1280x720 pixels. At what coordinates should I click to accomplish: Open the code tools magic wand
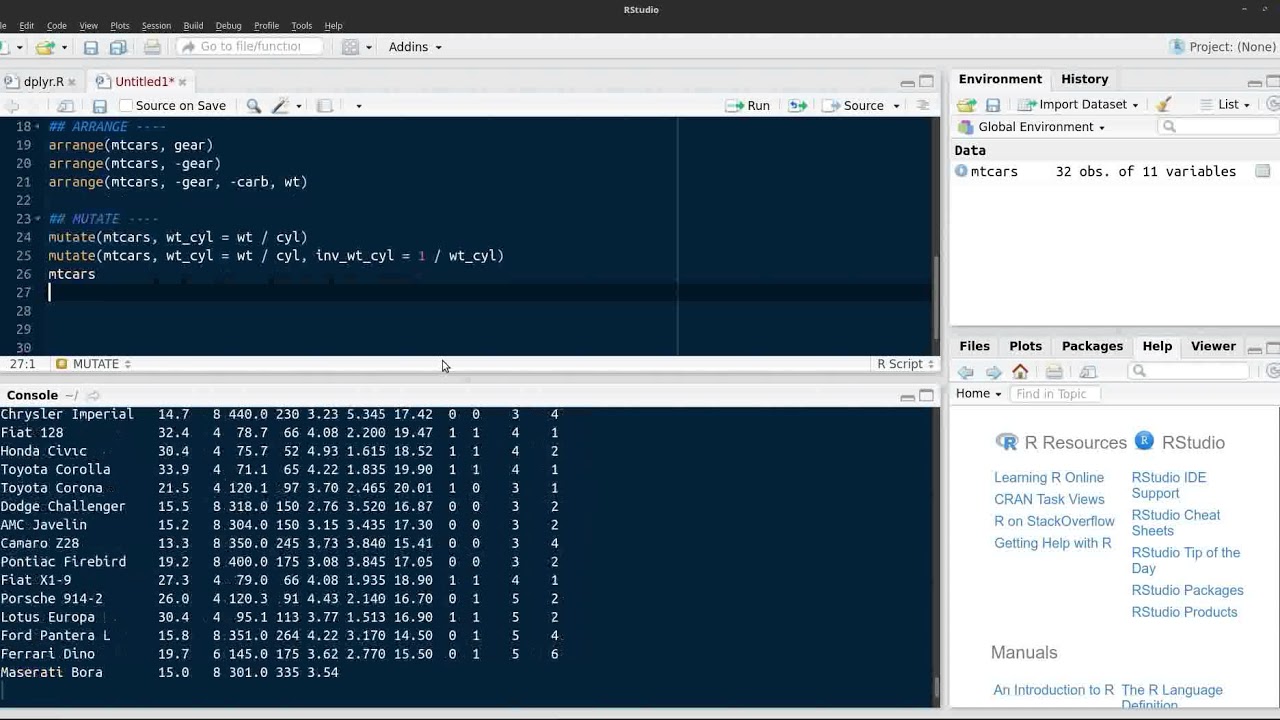[280, 106]
